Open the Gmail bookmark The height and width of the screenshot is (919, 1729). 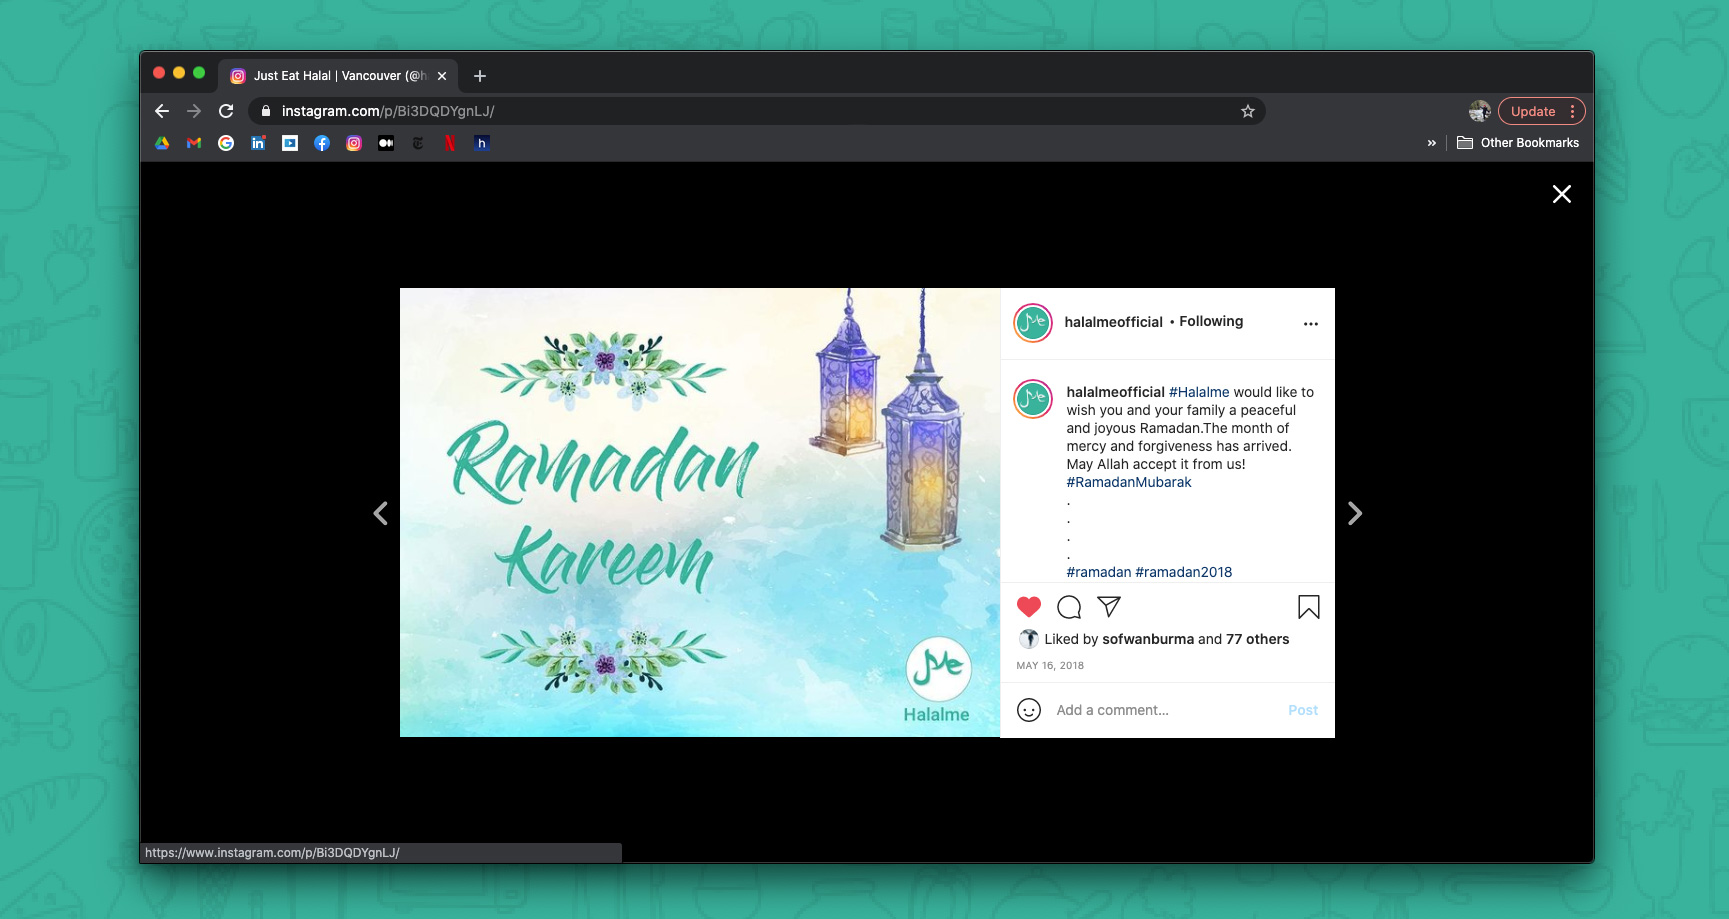click(194, 143)
